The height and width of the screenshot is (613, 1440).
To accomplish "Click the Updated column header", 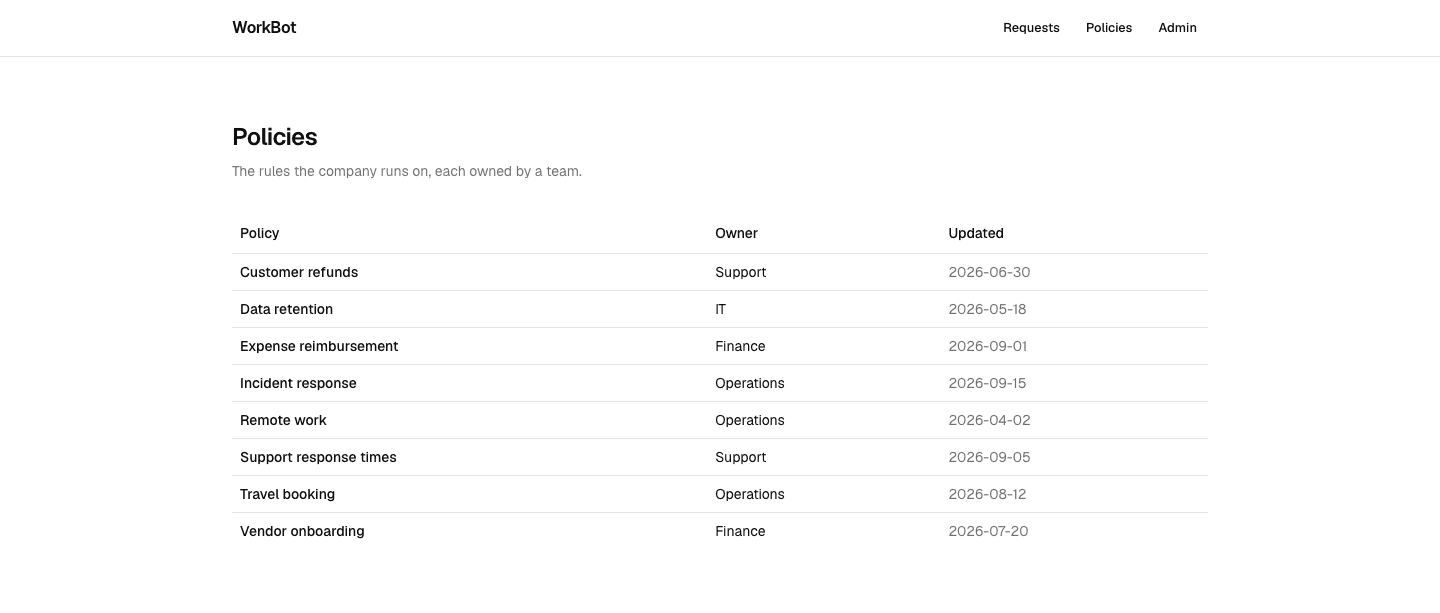I will (x=976, y=233).
